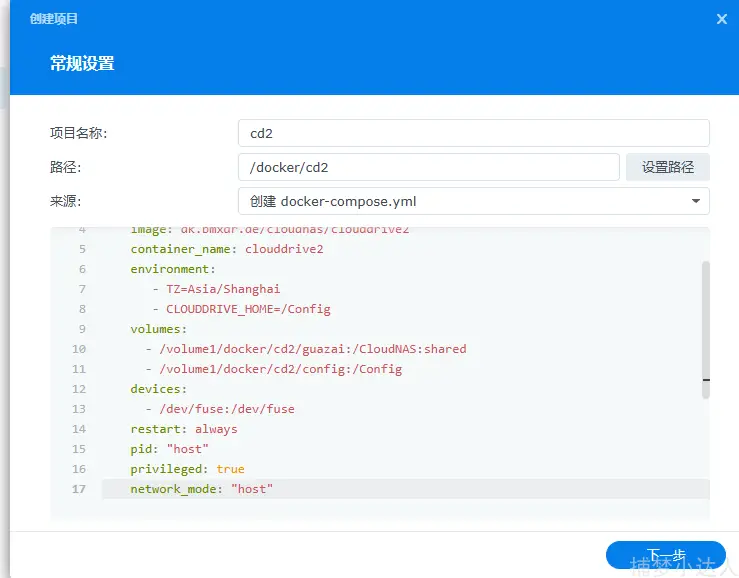The image size is (739, 578).
Task: Click the 项目名称 field containing cd2
Action: click(473, 133)
